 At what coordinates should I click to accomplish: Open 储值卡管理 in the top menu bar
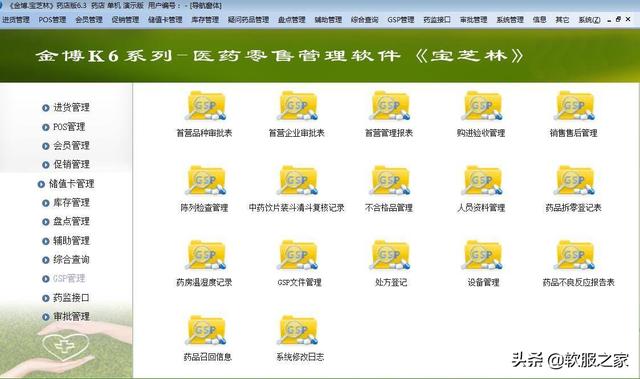pos(165,20)
